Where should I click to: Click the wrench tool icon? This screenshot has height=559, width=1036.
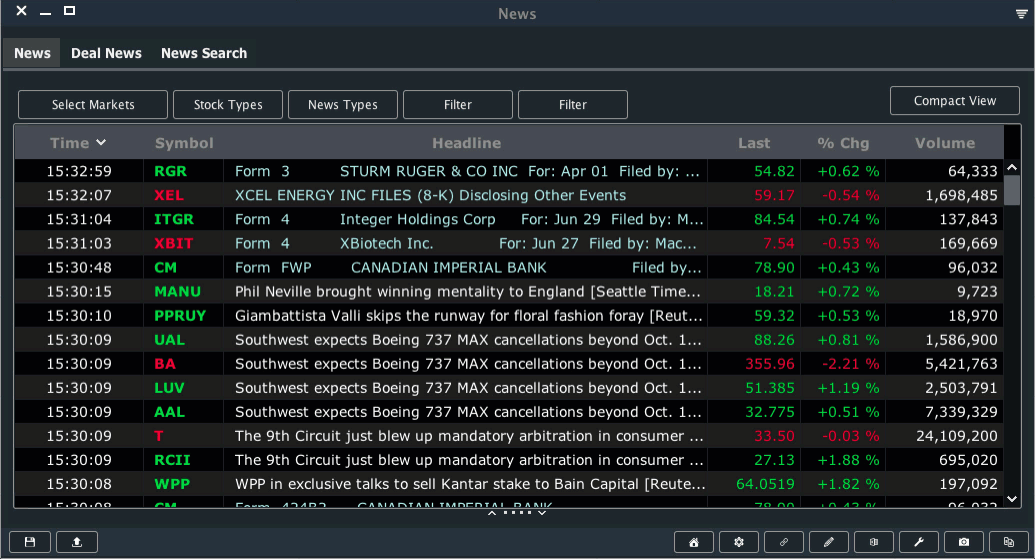coord(919,542)
